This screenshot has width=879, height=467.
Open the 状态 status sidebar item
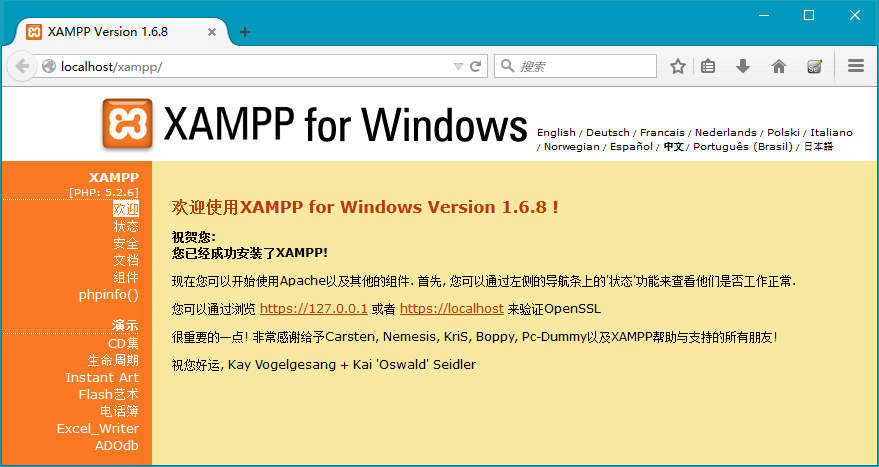point(126,226)
